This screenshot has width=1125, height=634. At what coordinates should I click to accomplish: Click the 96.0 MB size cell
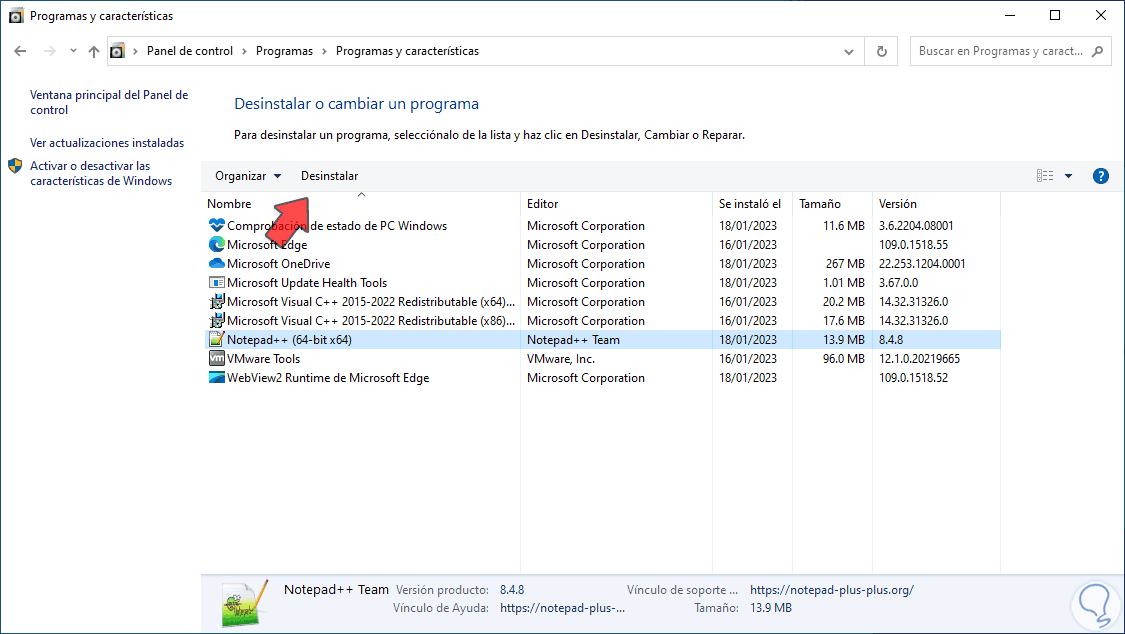[844, 359]
